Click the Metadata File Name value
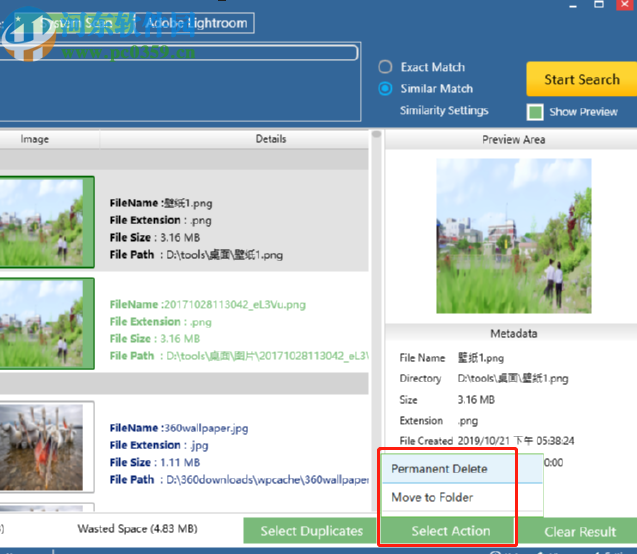The height and width of the screenshot is (554, 637). [481, 358]
